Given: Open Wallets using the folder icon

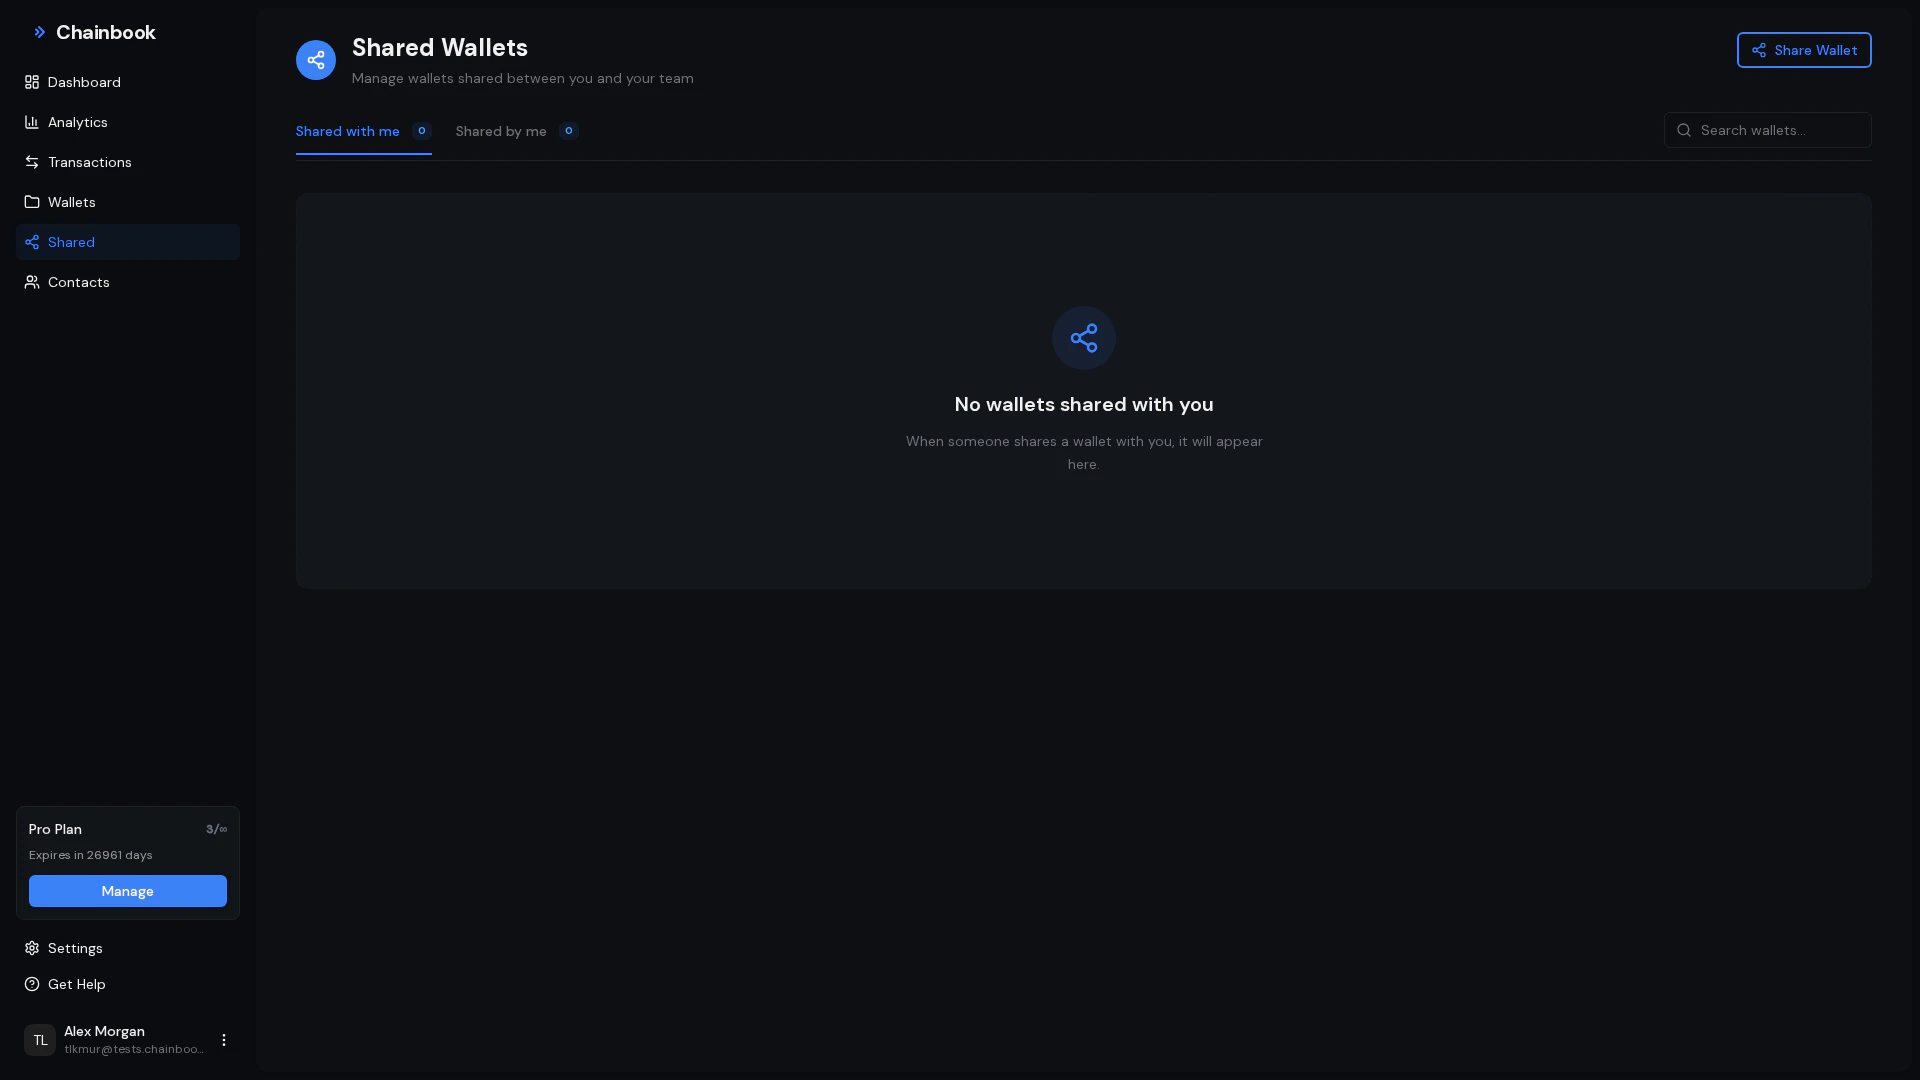Looking at the screenshot, I should (x=31, y=202).
